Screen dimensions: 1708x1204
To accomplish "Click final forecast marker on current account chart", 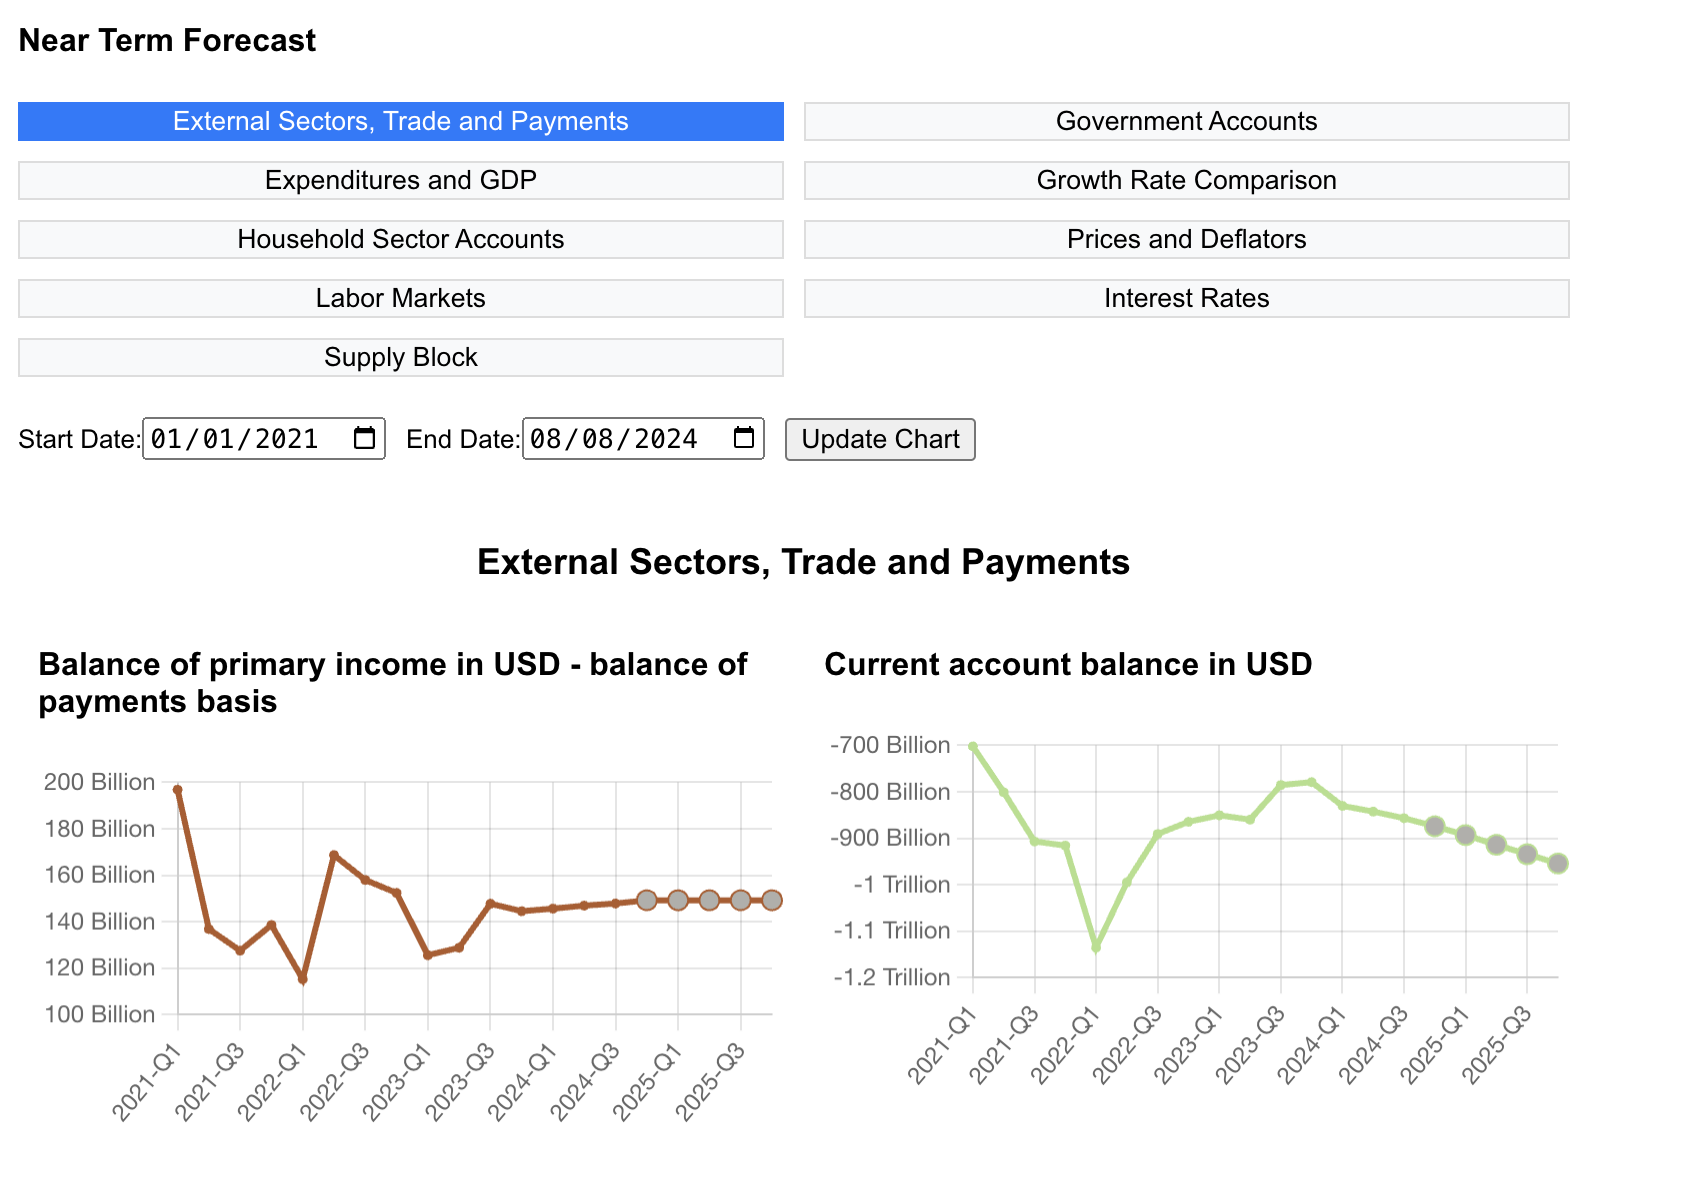I will pyautogui.click(x=1558, y=863).
